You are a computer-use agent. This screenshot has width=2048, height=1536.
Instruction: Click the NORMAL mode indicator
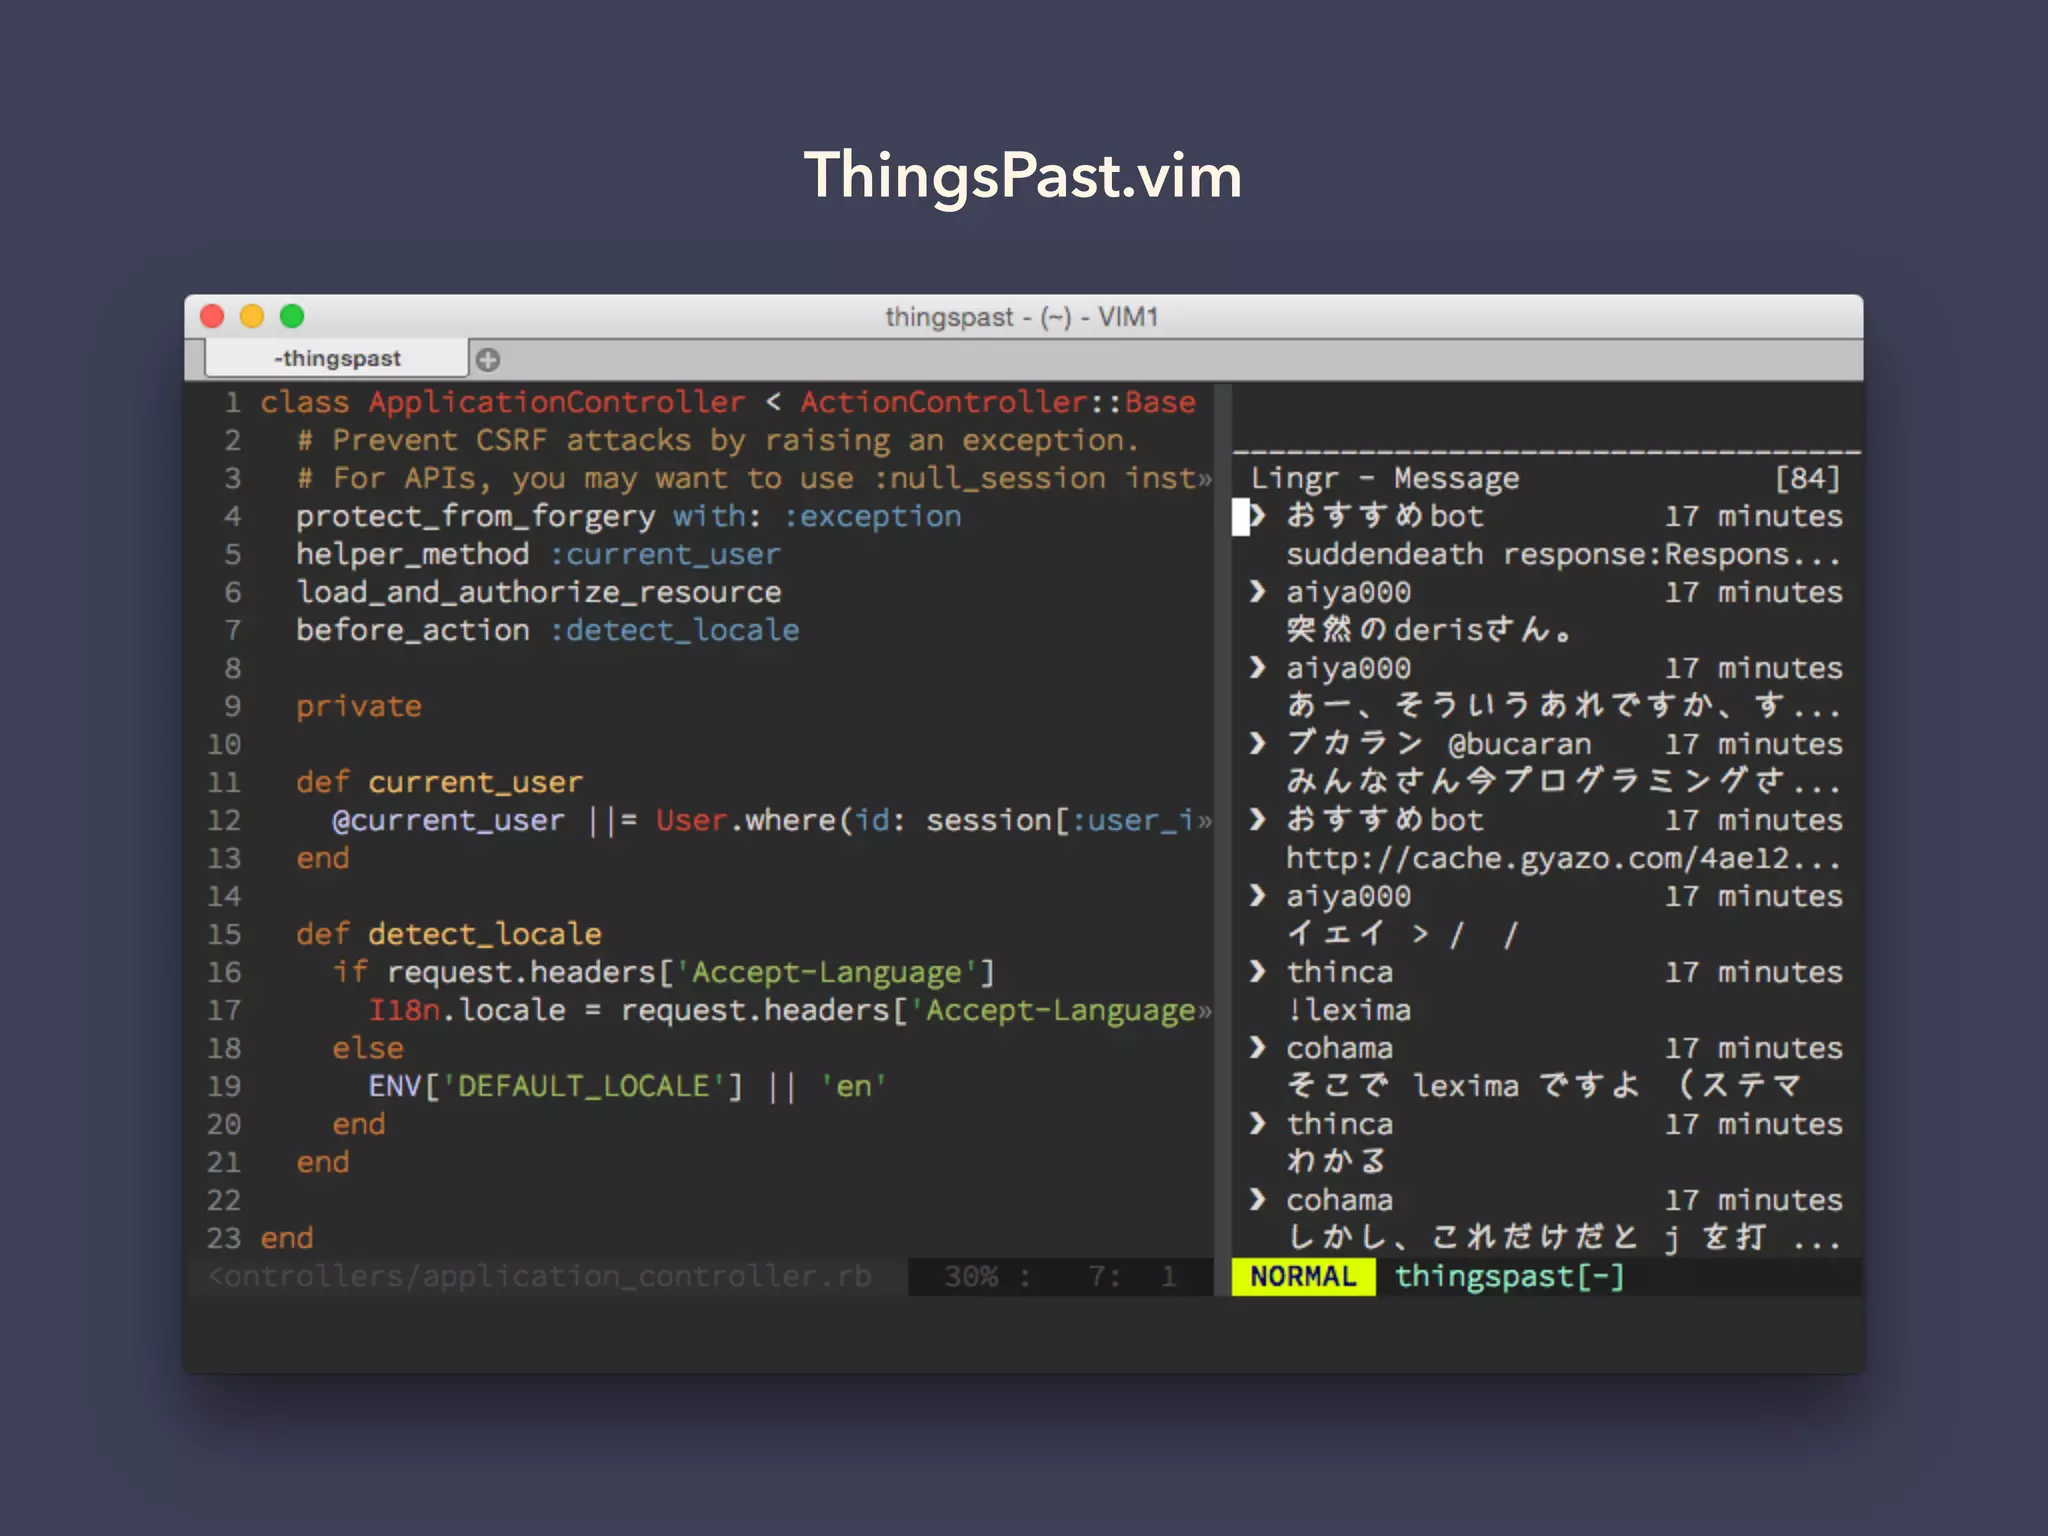1303,1277
